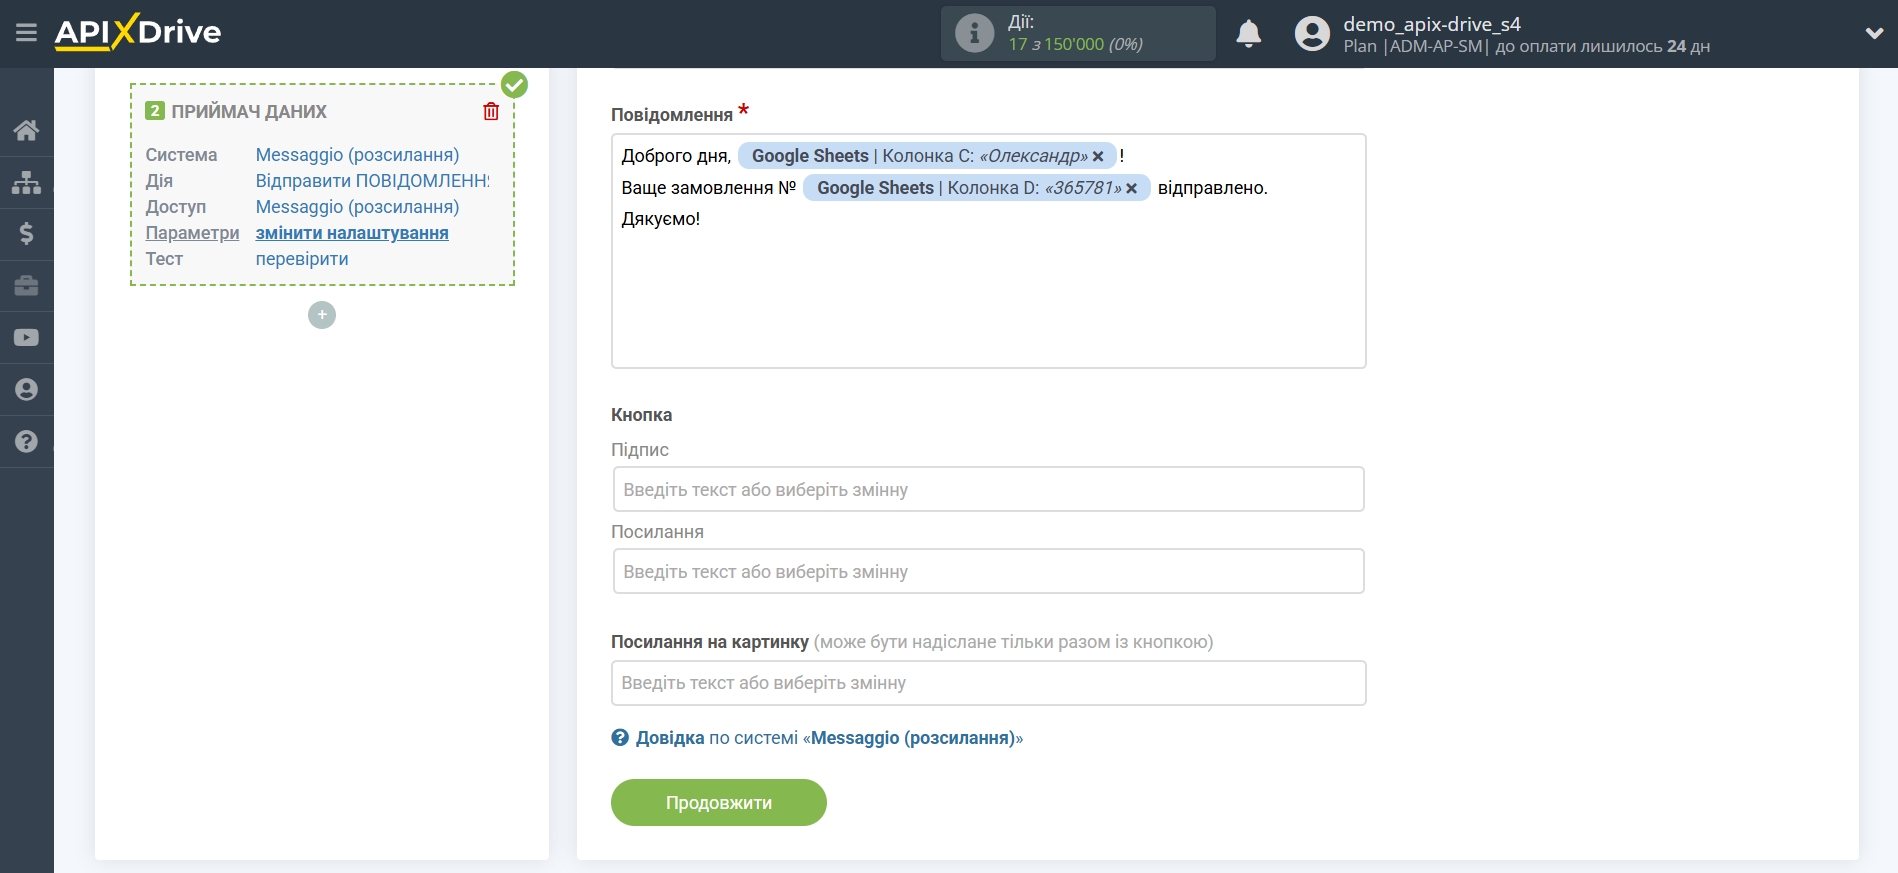Remove the Колонка C variable tag
The width and height of the screenshot is (1898, 873).
click(x=1098, y=156)
